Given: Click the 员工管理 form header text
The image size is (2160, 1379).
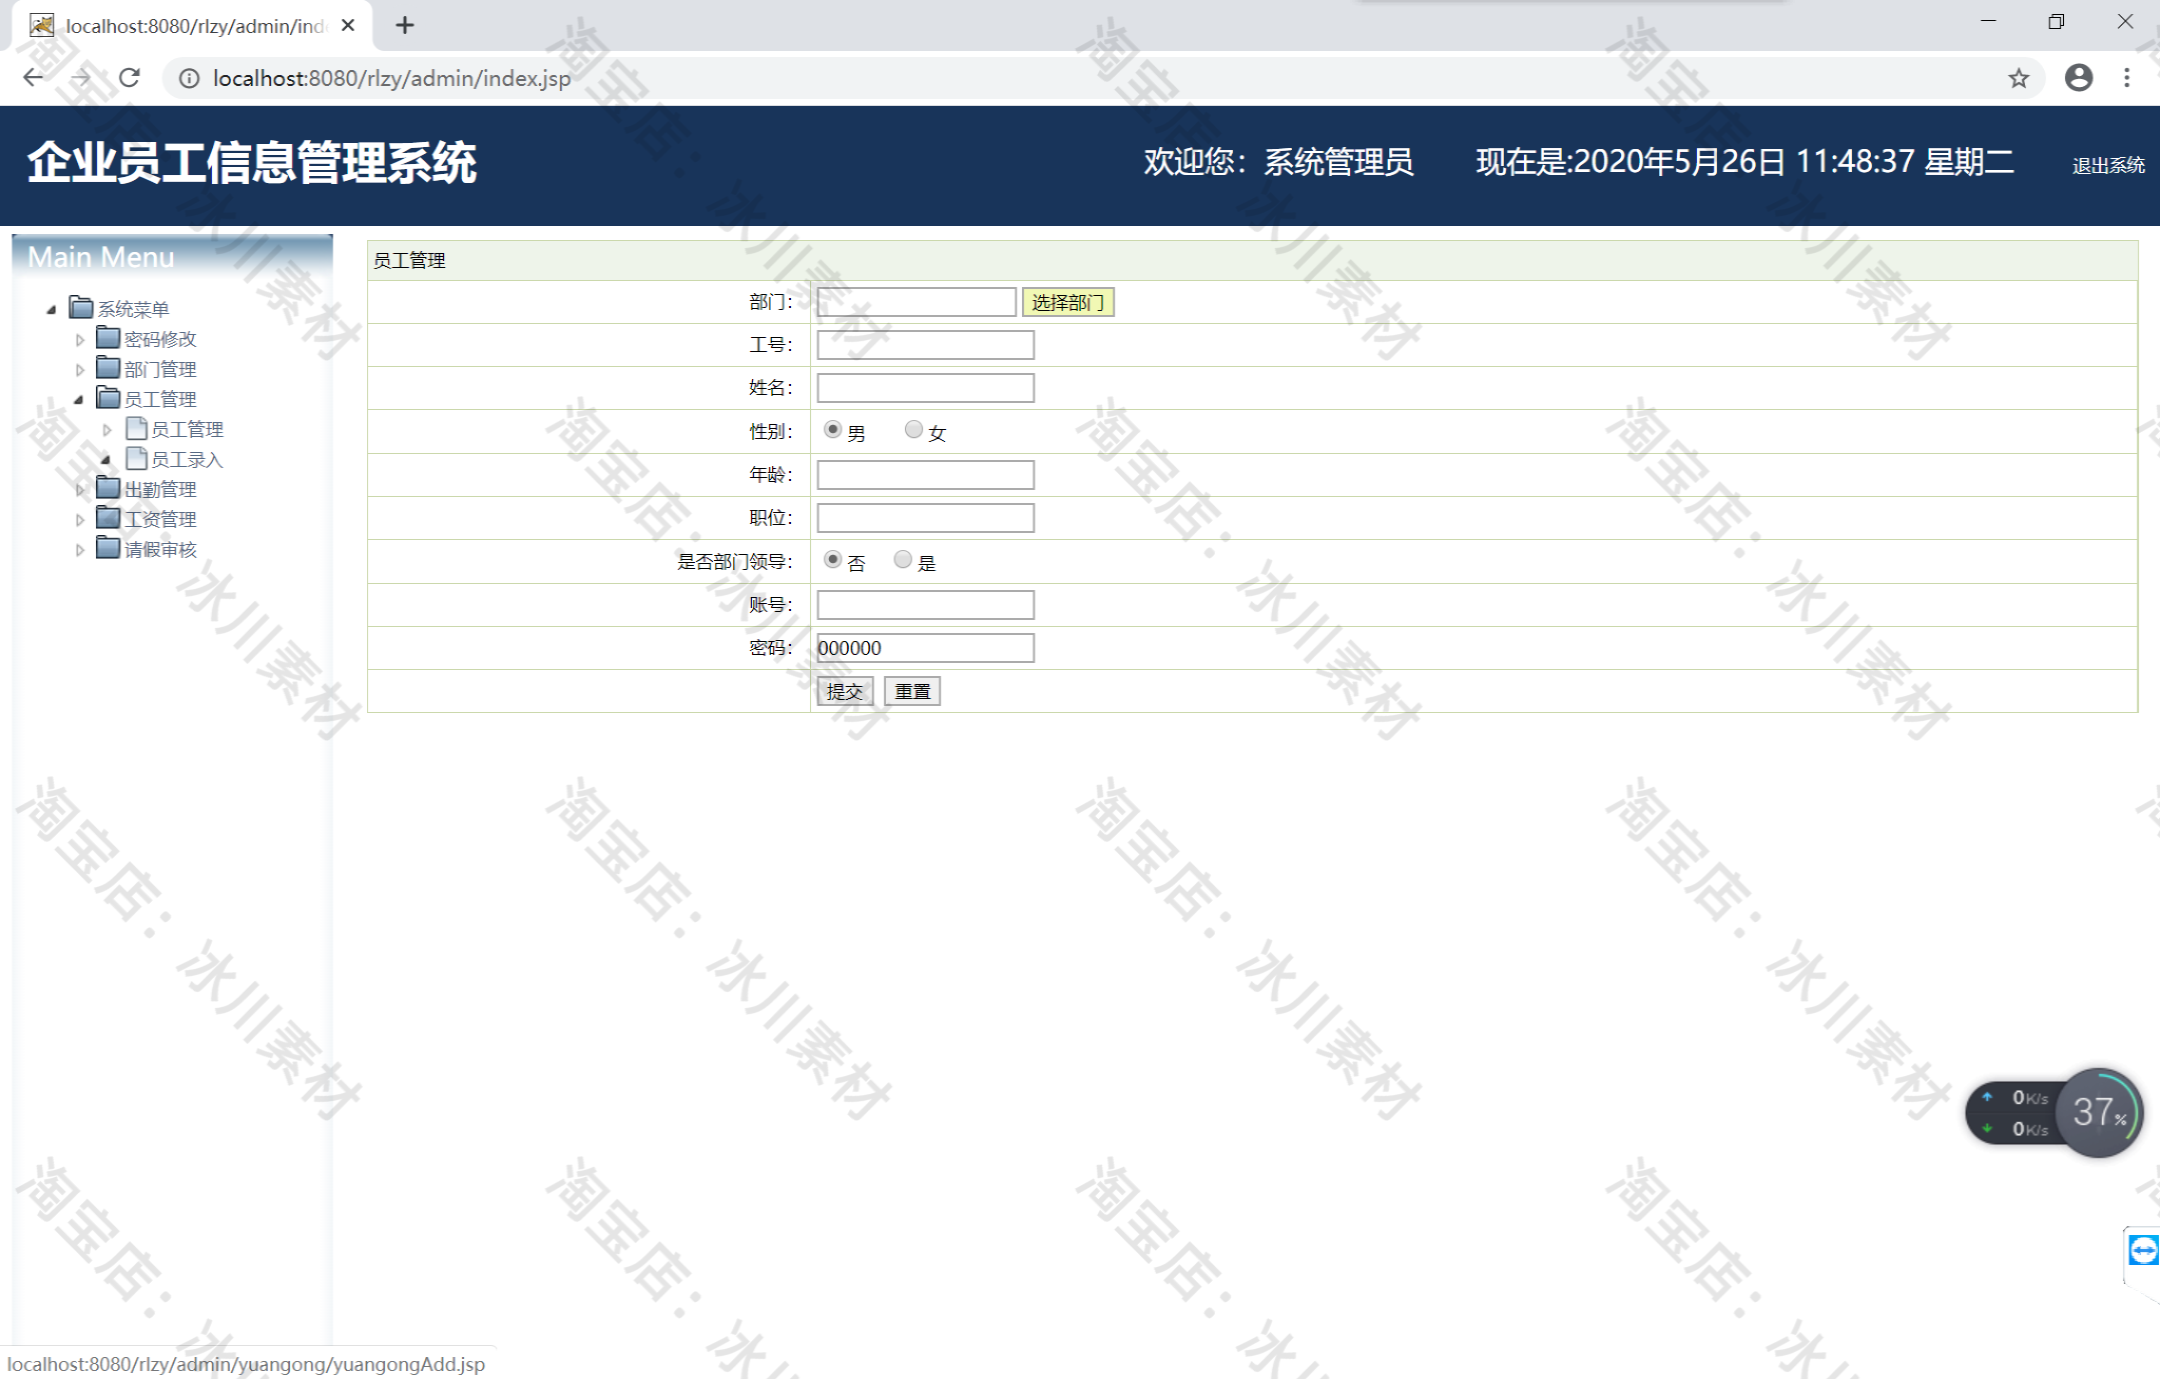Looking at the screenshot, I should point(409,261).
